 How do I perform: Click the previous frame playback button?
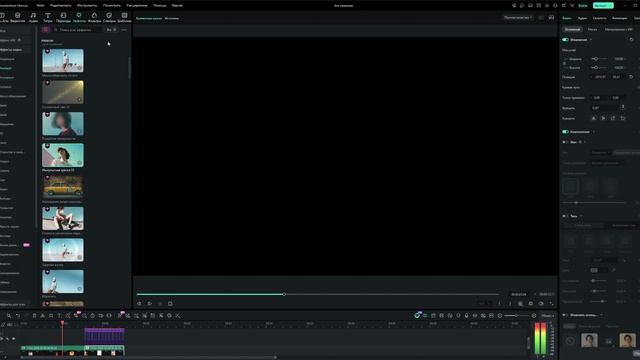139,304
